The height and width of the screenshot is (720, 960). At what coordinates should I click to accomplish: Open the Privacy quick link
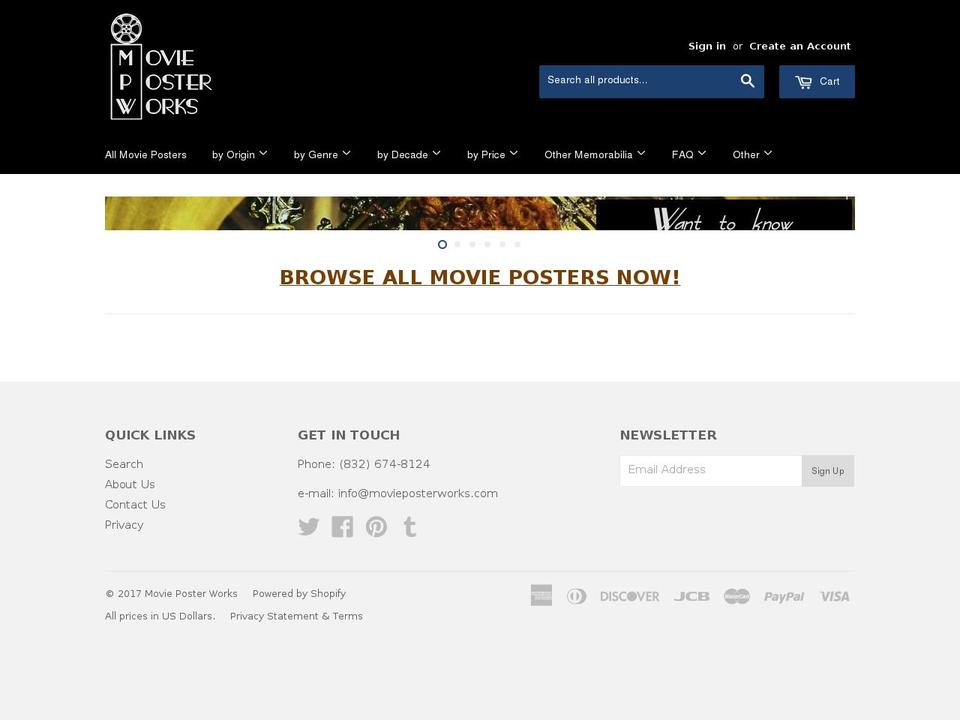[x=124, y=525]
